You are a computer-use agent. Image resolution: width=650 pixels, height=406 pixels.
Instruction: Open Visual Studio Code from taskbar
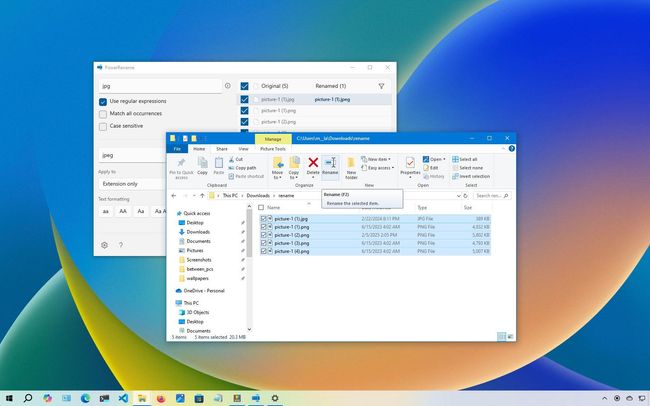[123, 399]
